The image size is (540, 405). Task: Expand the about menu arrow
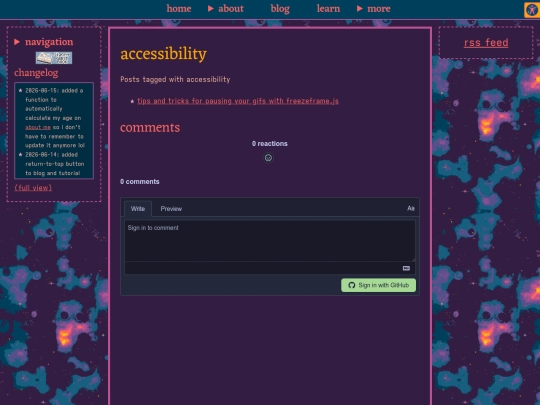tap(211, 9)
